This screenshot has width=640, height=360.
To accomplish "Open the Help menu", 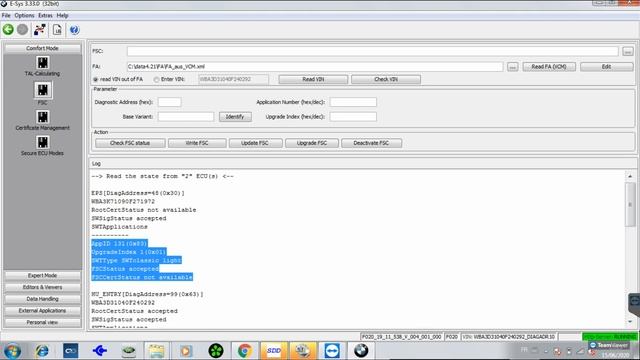I will pyautogui.click(x=62, y=16).
